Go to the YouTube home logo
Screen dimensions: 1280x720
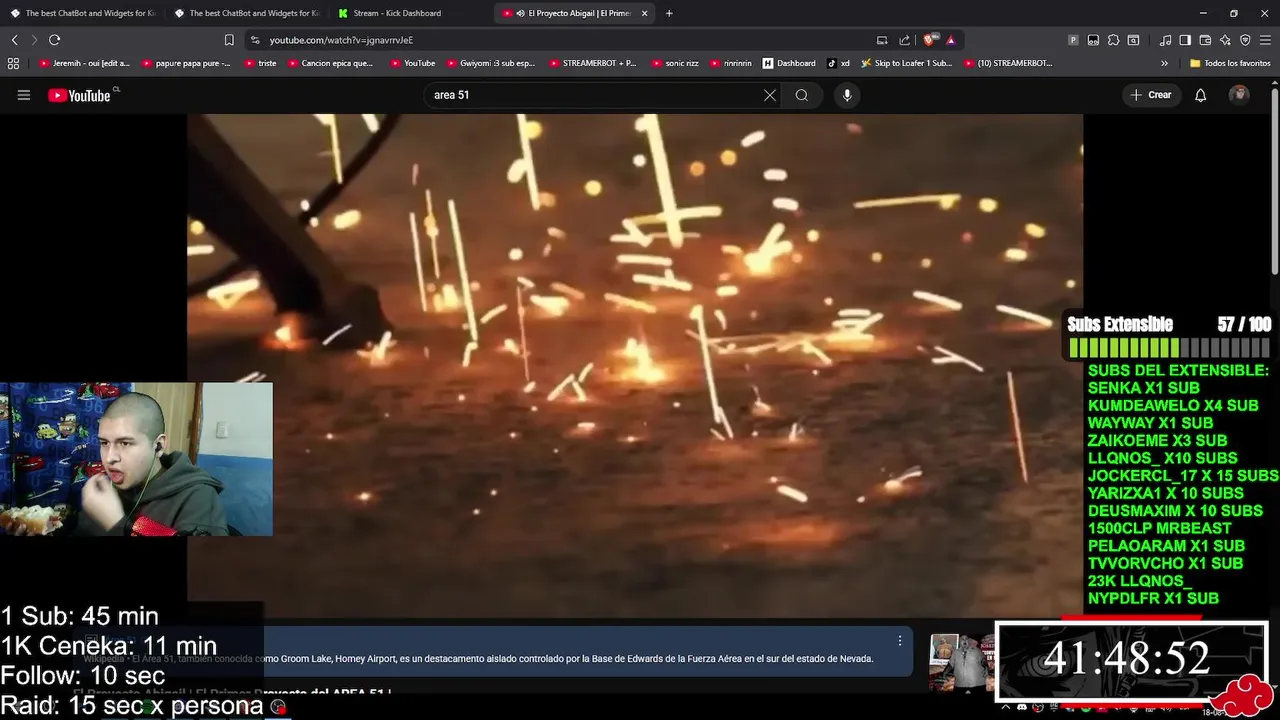coord(80,95)
